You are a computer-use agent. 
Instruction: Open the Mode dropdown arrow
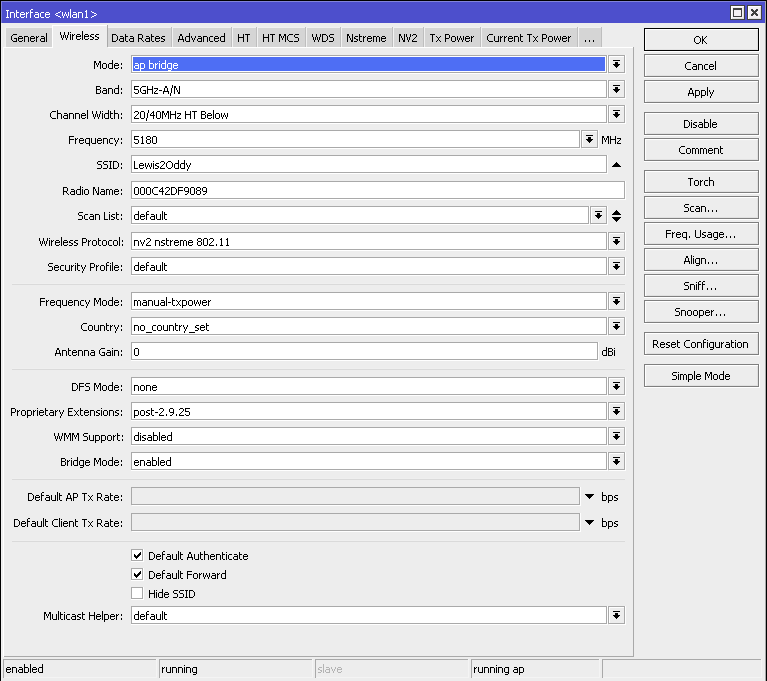pyautogui.click(x=616, y=65)
